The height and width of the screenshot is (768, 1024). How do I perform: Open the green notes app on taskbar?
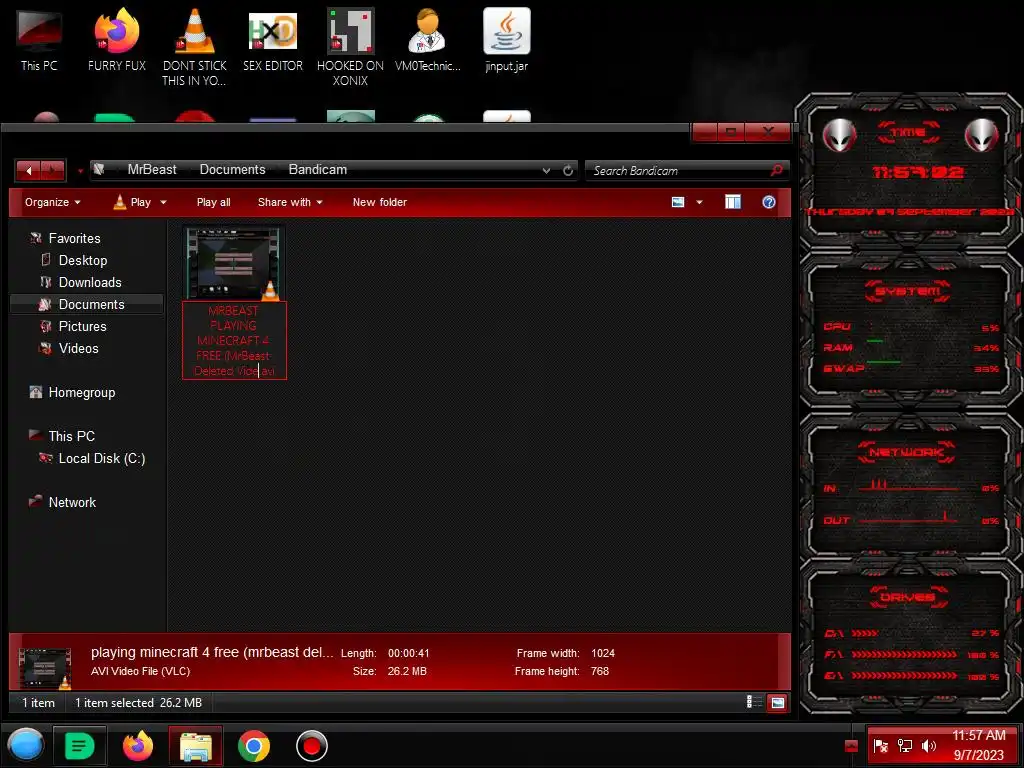point(80,746)
